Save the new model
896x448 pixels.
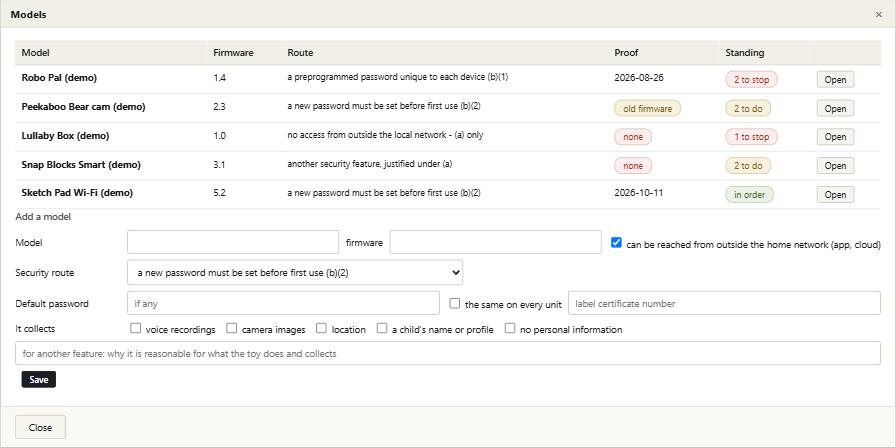(39, 379)
